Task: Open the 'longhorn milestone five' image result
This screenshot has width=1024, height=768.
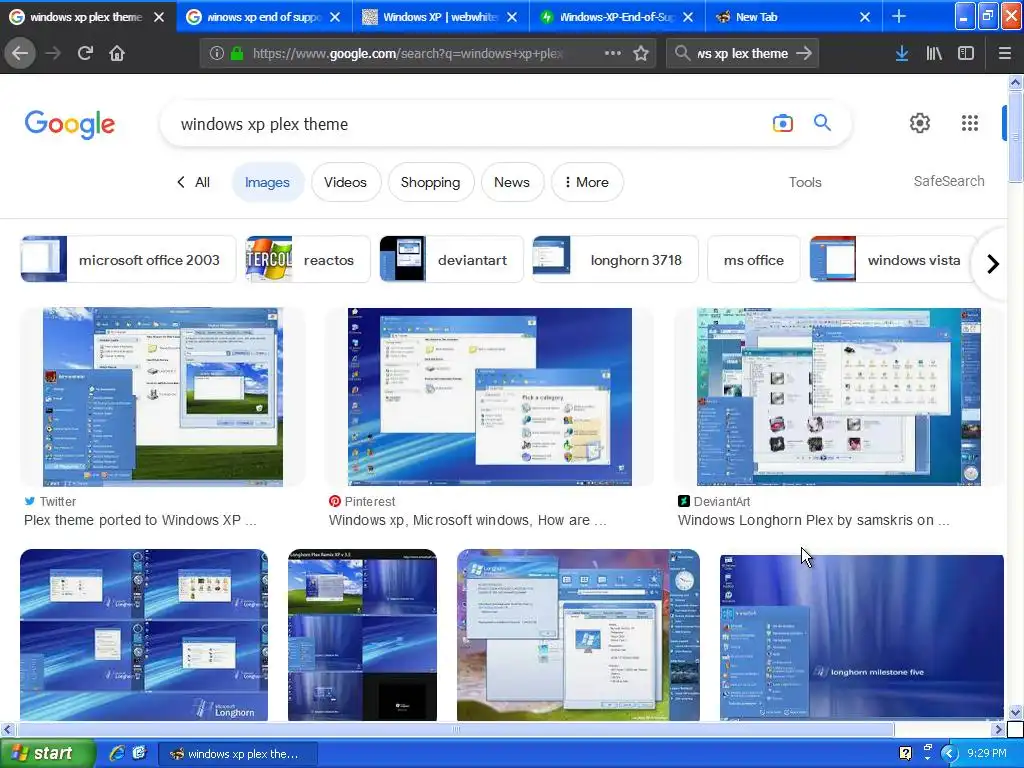Action: [x=861, y=637]
